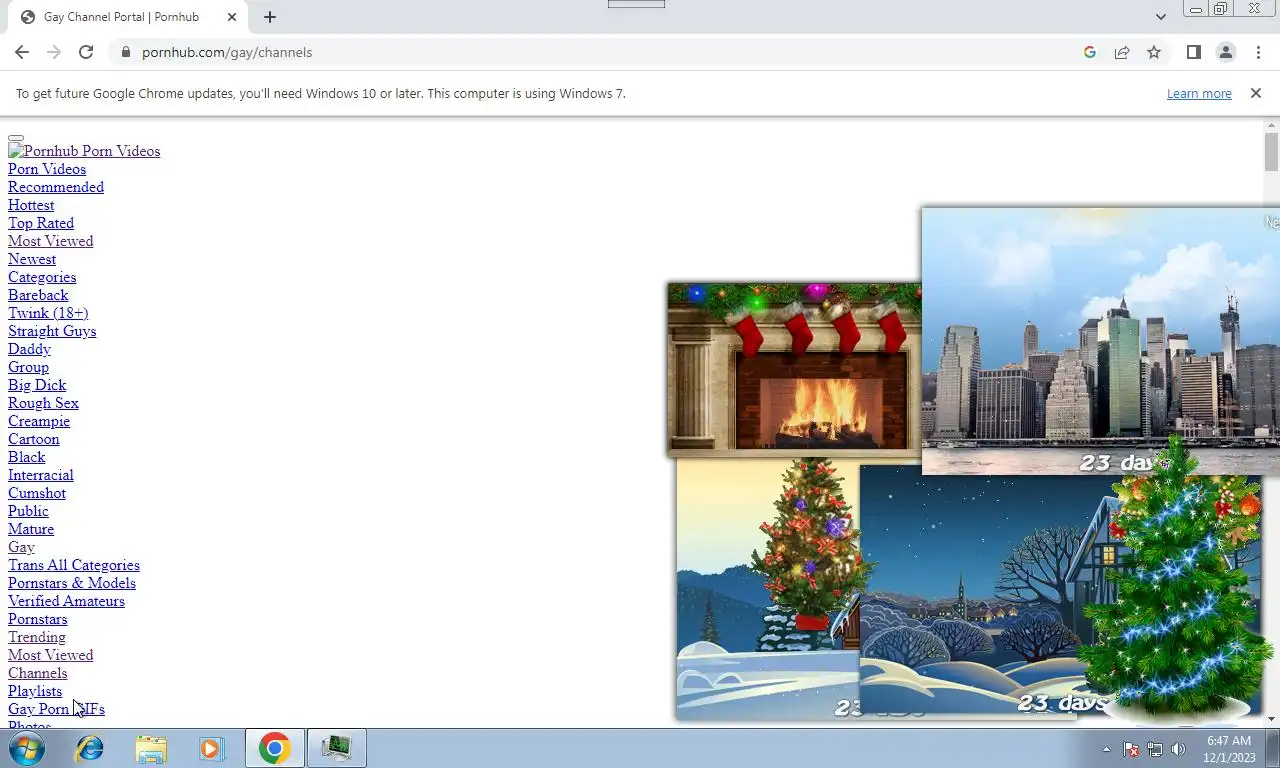
Task: Click the Group link
Action: [28, 367]
